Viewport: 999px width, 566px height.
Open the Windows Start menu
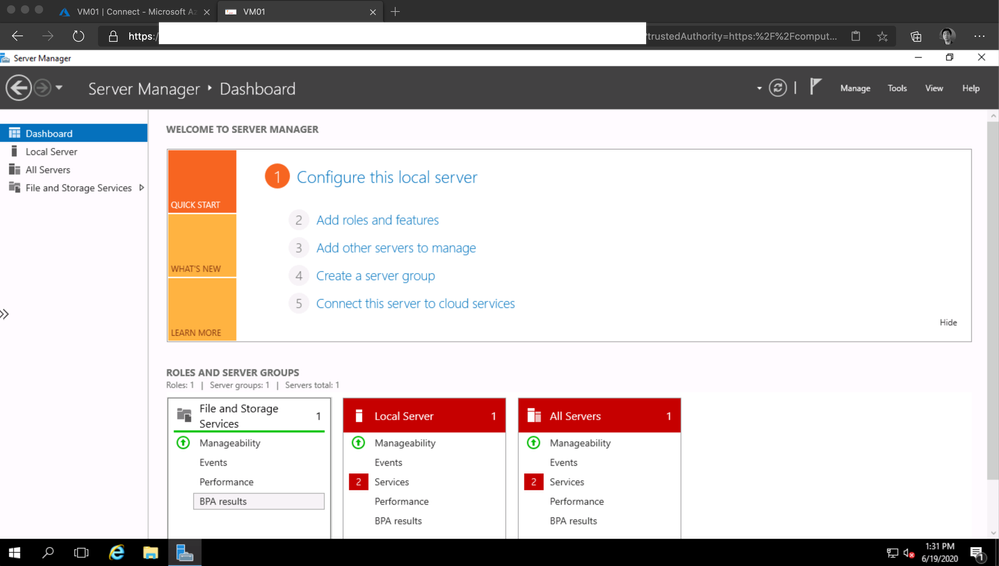tap(14, 553)
